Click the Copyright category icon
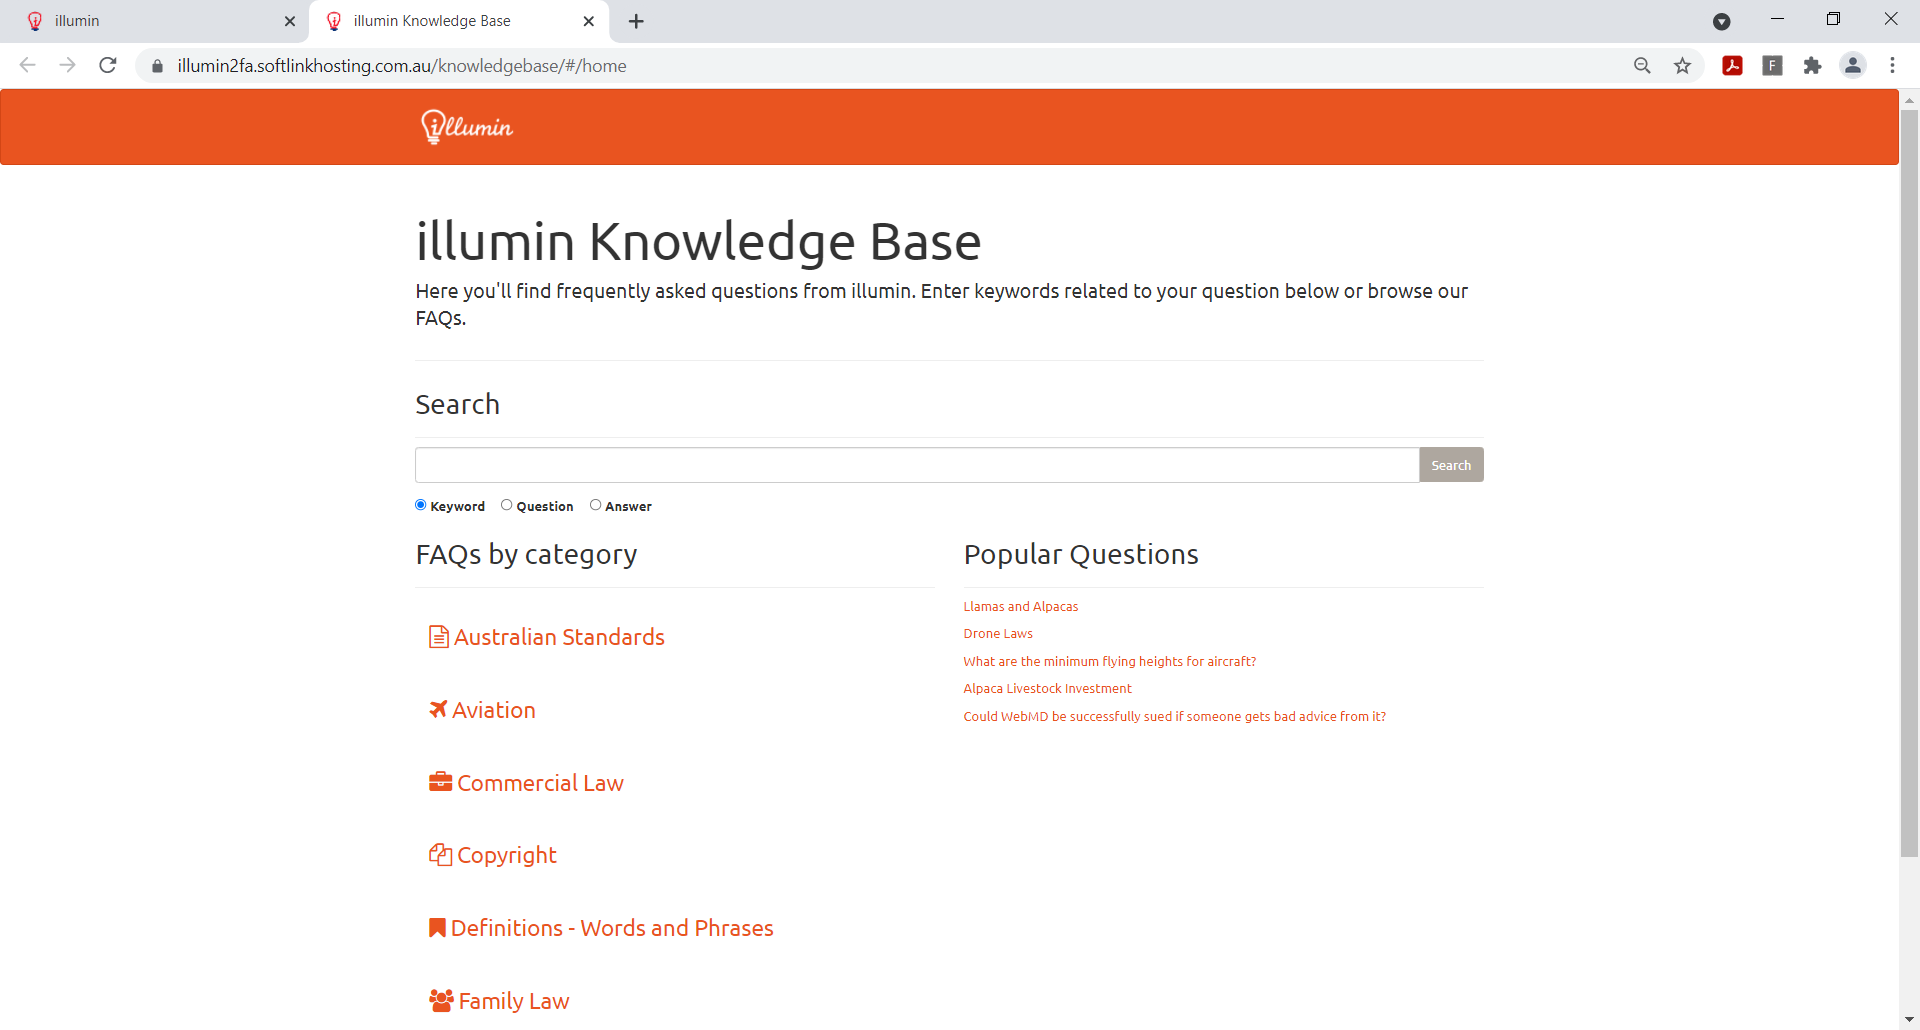 pos(439,854)
